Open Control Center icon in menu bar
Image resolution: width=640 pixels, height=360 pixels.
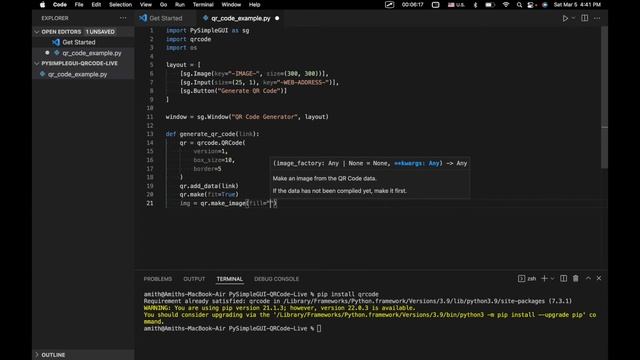coord(531,5)
